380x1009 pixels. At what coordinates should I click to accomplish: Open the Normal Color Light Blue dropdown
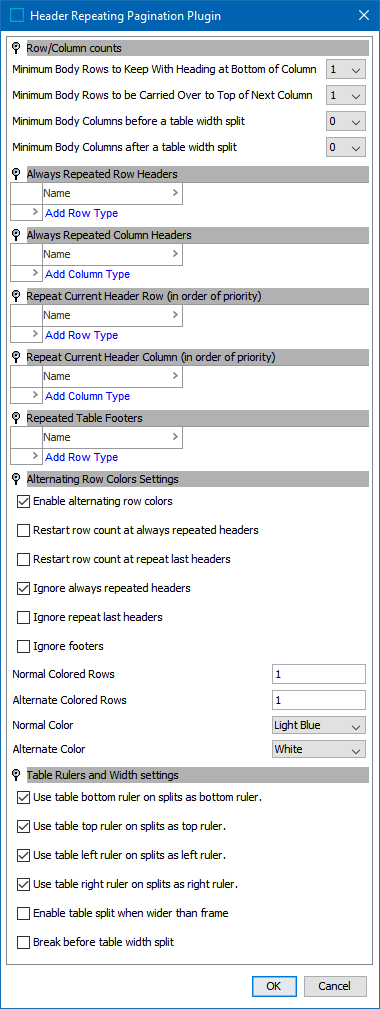pos(319,725)
